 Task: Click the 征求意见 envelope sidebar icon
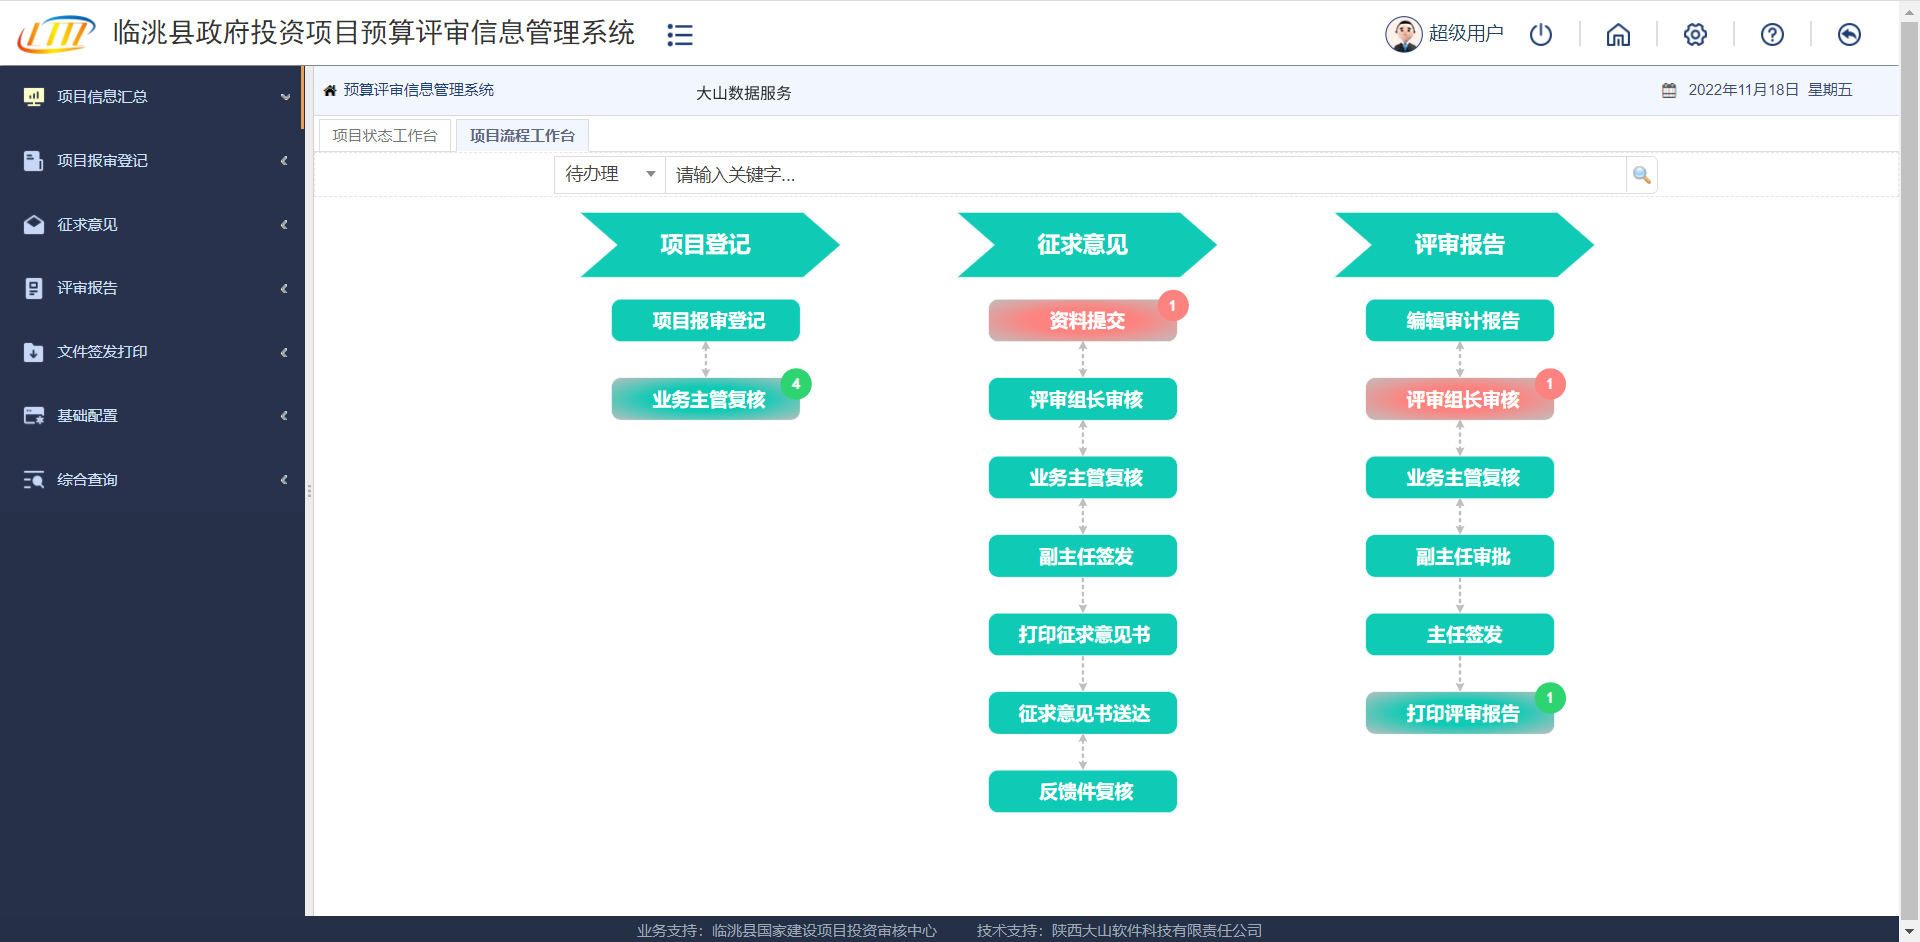[34, 224]
